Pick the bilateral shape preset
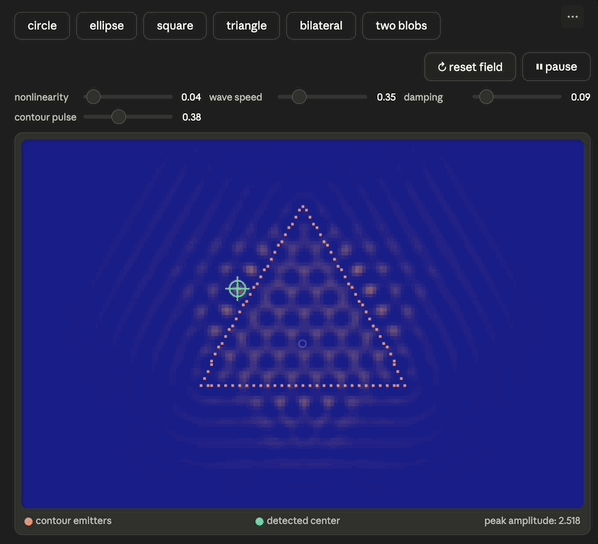Viewport: 598px width, 544px height. [x=321, y=26]
